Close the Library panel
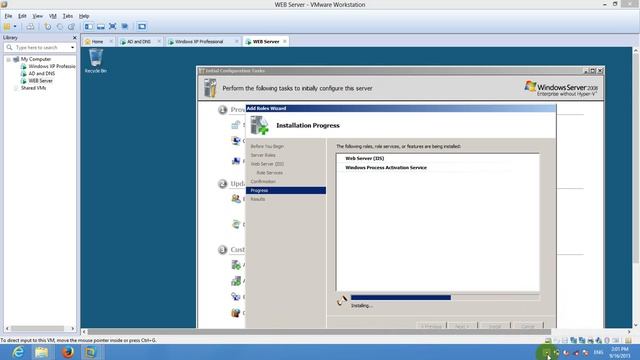This screenshot has width=640, height=360. point(74,38)
